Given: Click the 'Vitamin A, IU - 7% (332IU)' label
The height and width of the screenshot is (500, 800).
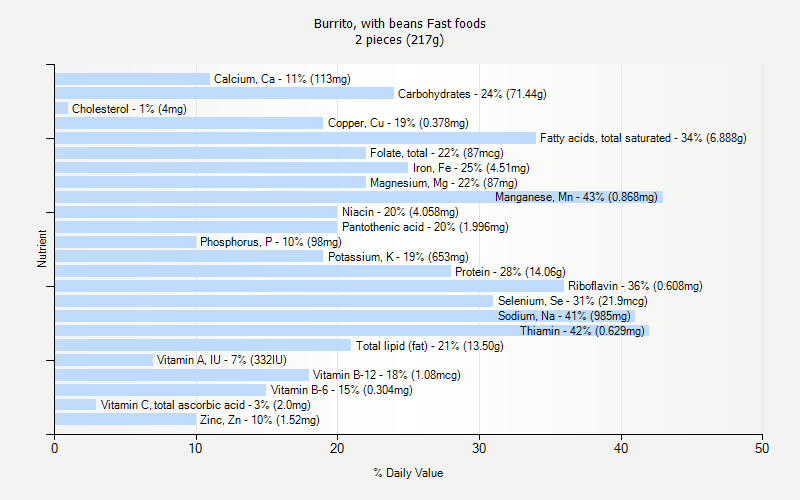Looking at the screenshot, I should [x=221, y=360].
